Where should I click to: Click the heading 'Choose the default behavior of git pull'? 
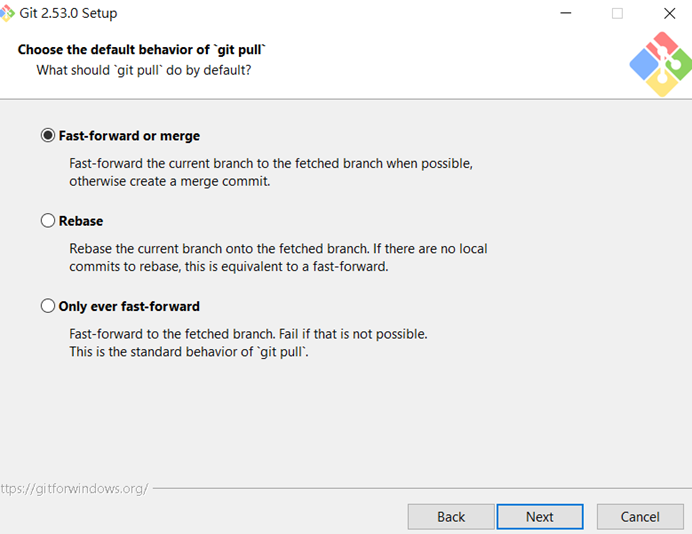pyautogui.click(x=142, y=50)
